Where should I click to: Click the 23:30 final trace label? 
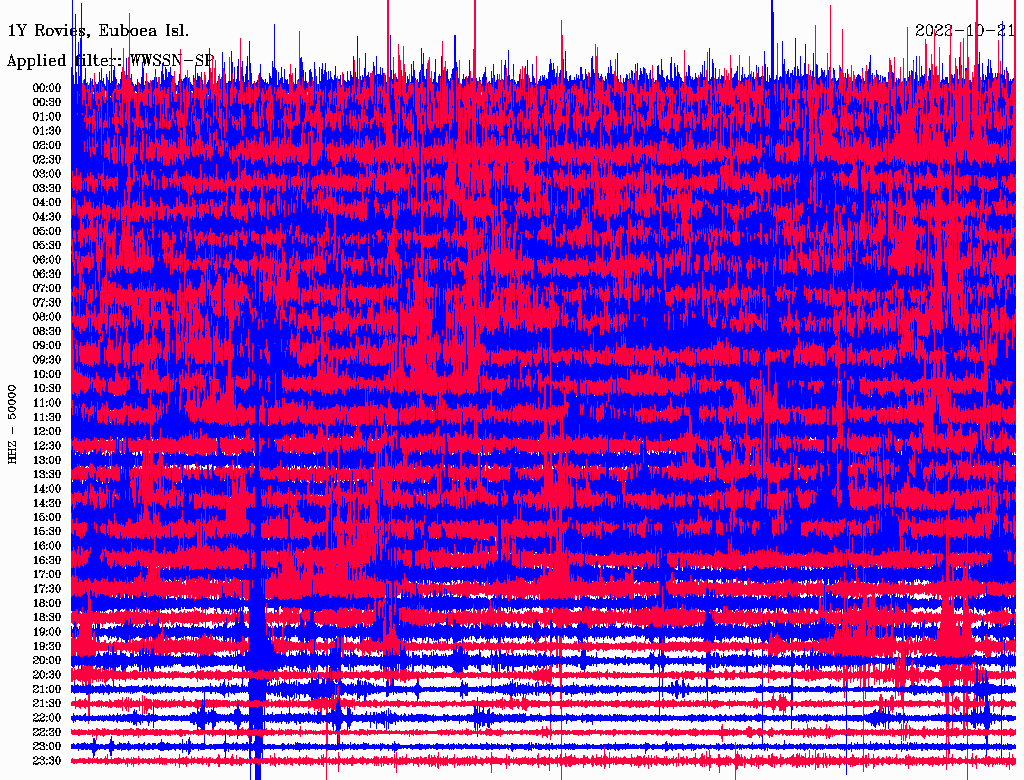click(47, 761)
